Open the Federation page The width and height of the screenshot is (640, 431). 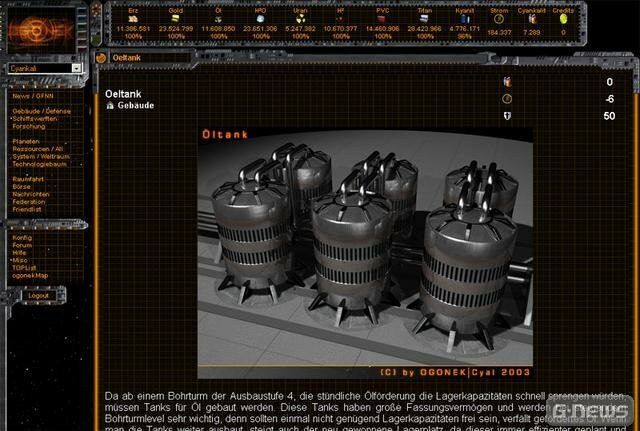29,202
